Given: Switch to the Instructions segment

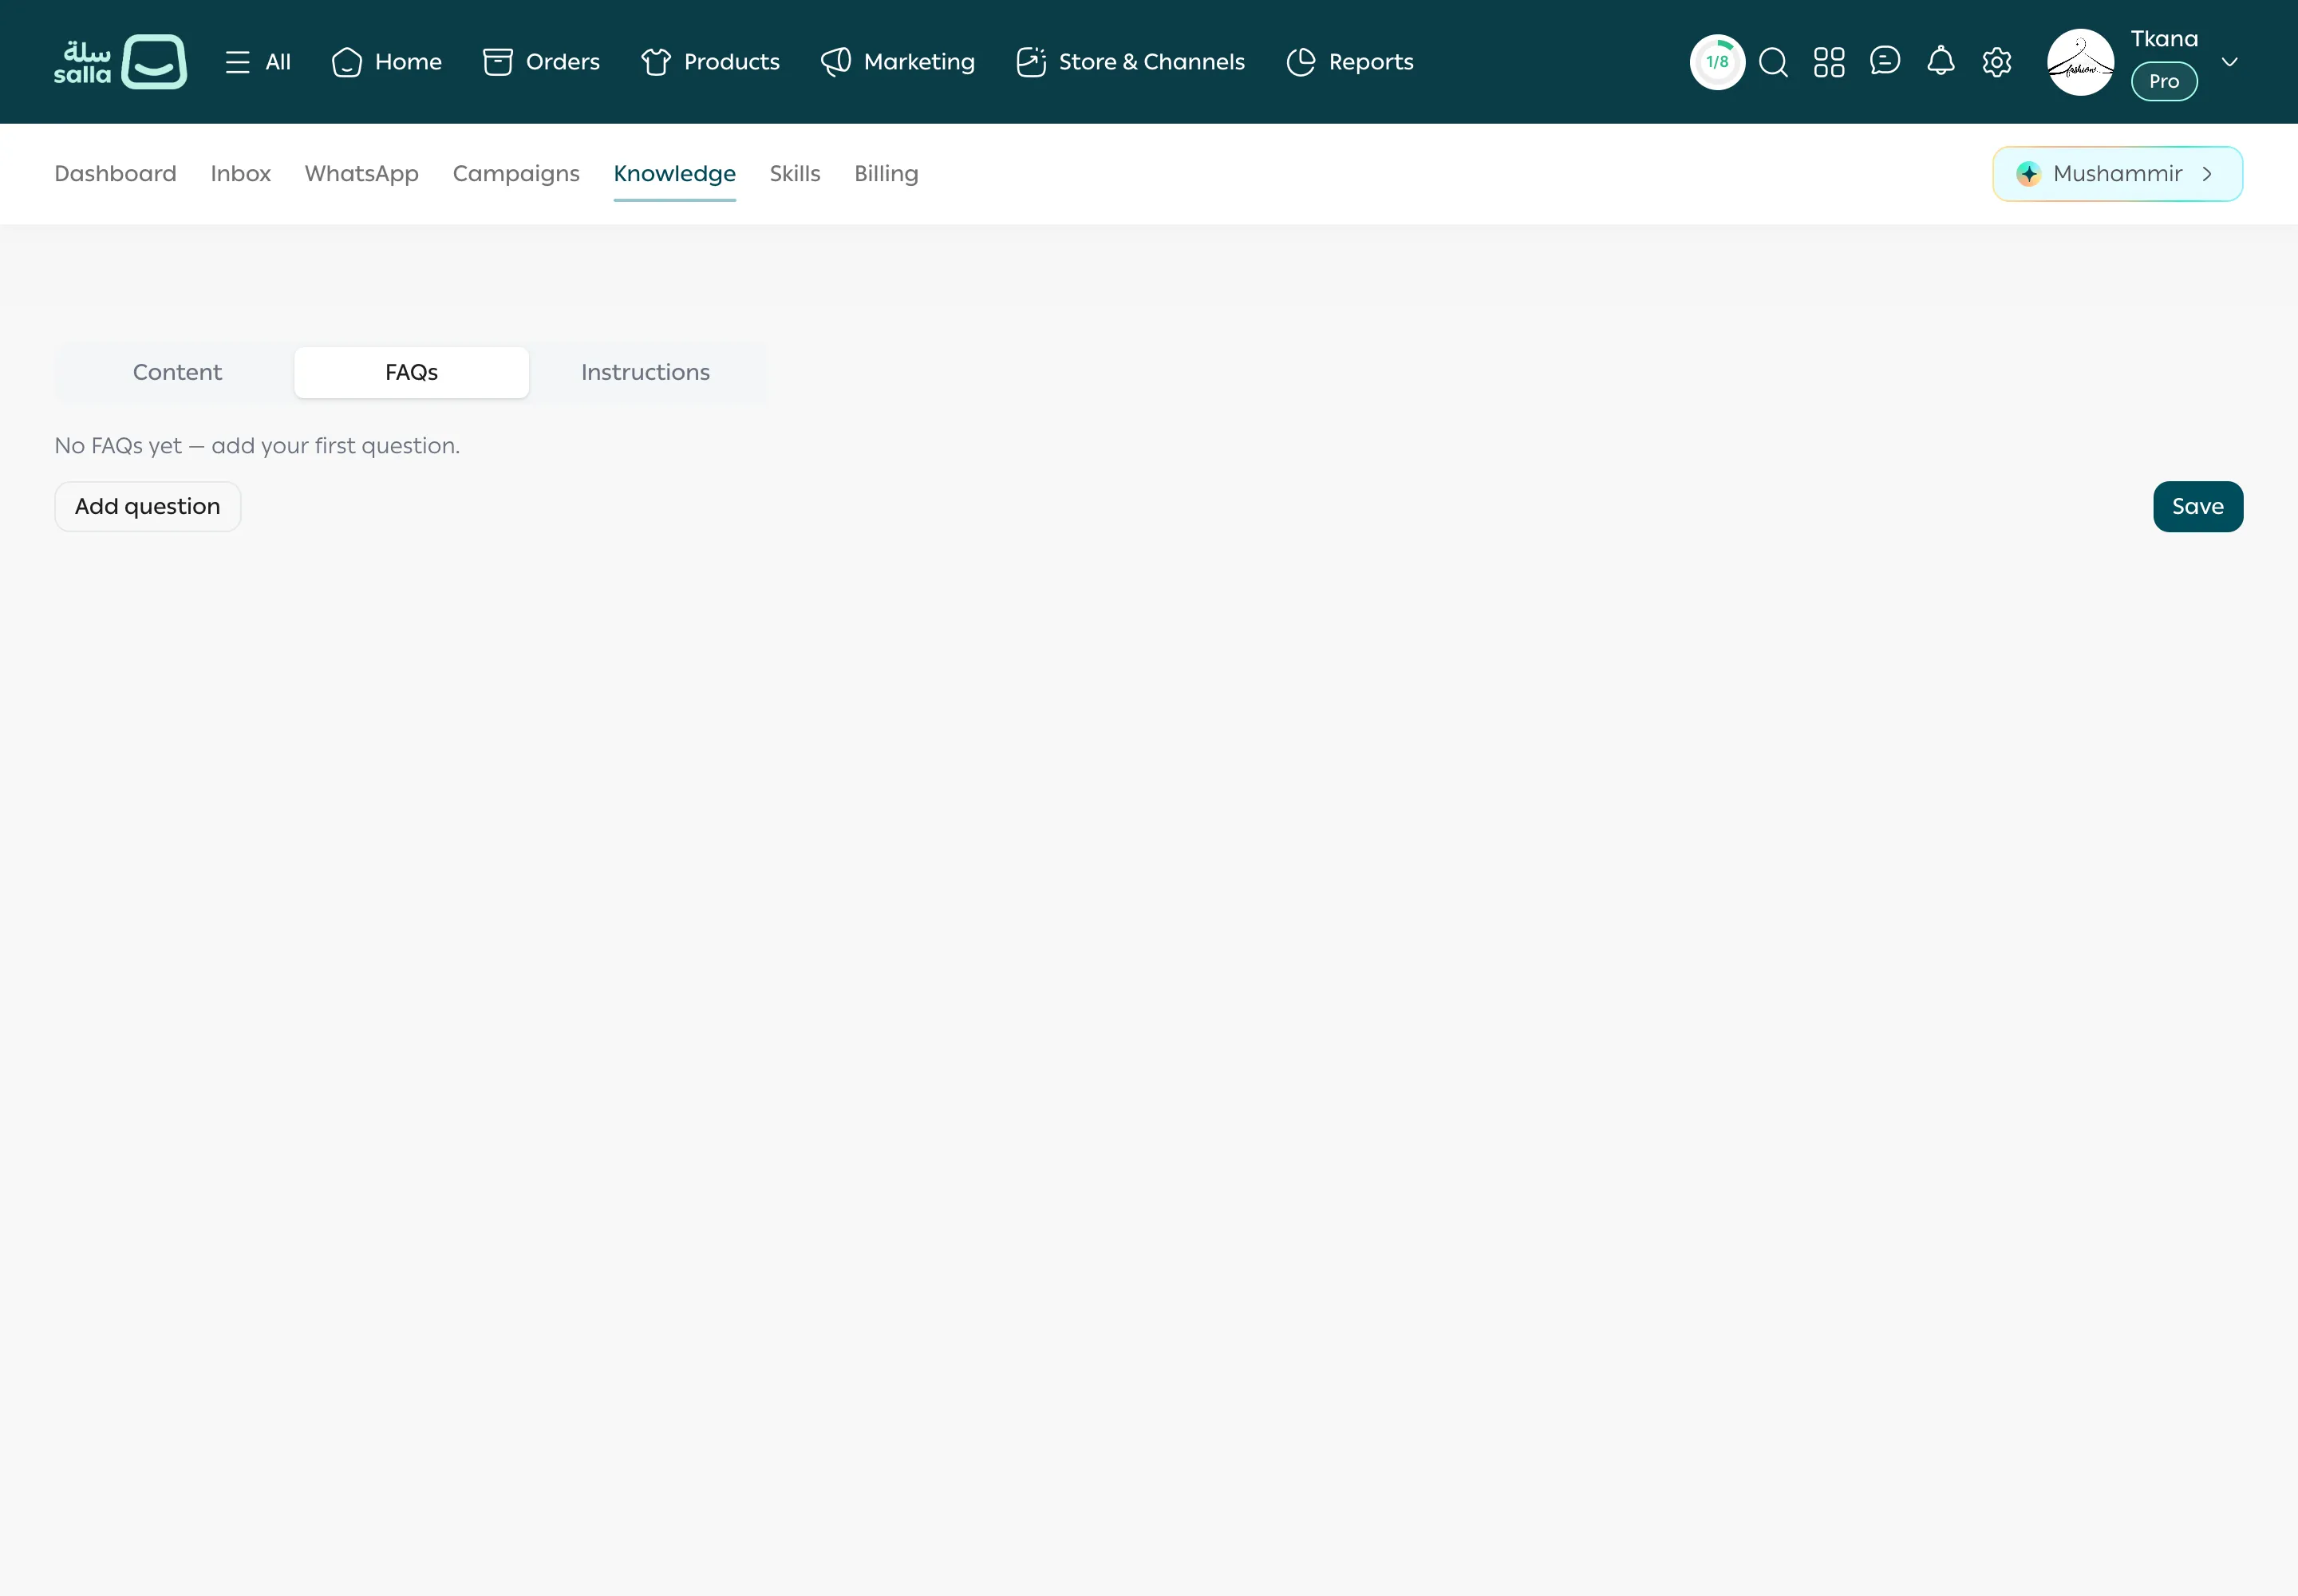Looking at the screenshot, I should 646,372.
